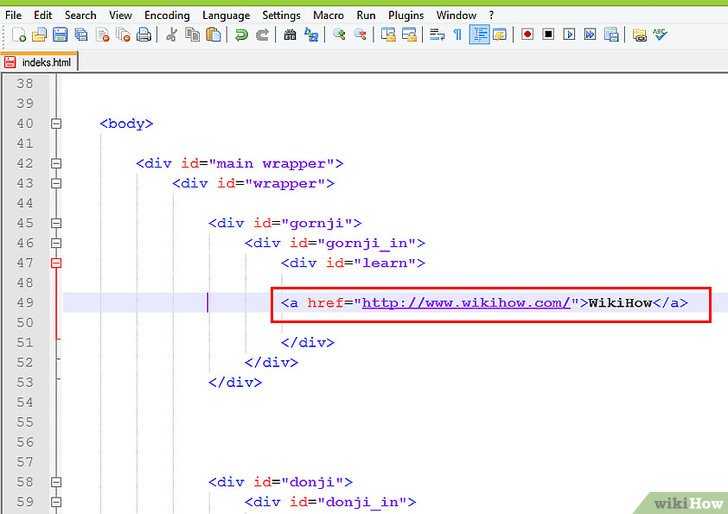The image size is (728, 514).
Task: Run spell check with the ABC icon
Action: tap(660, 35)
